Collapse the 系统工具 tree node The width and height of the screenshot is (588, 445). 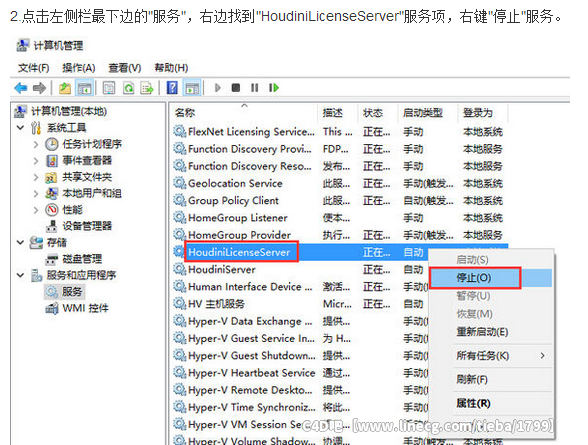[21, 128]
